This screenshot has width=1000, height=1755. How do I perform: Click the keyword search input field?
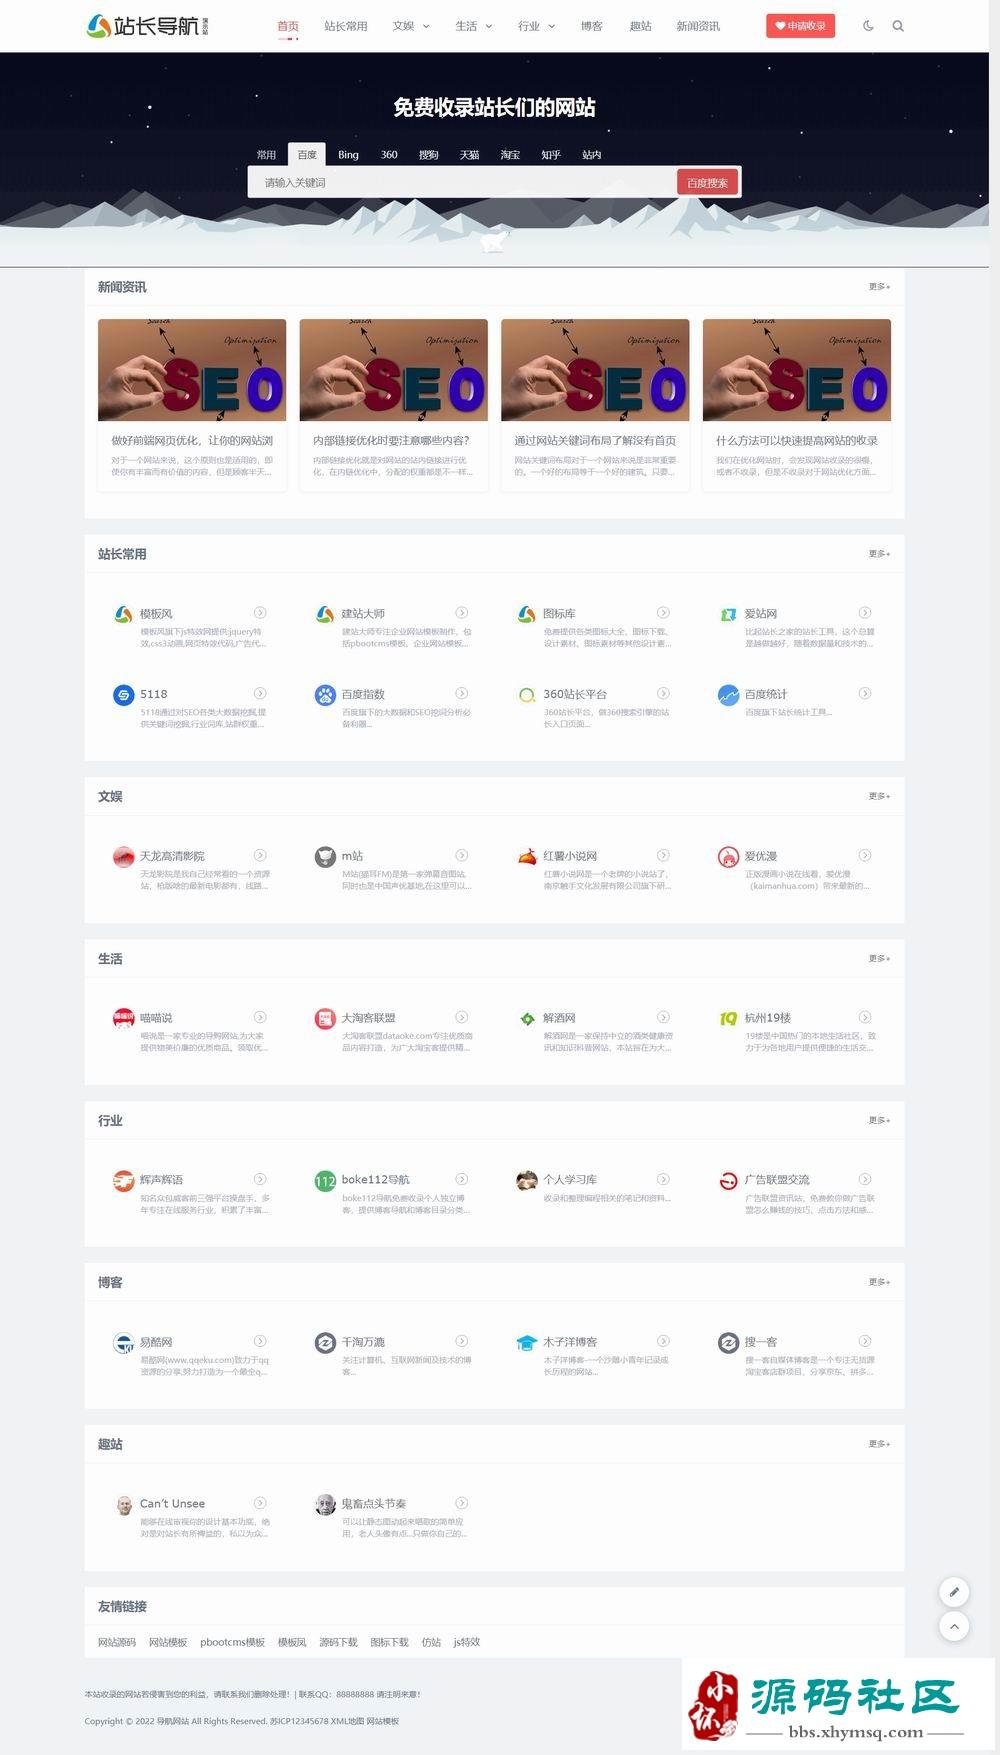[x=463, y=182]
